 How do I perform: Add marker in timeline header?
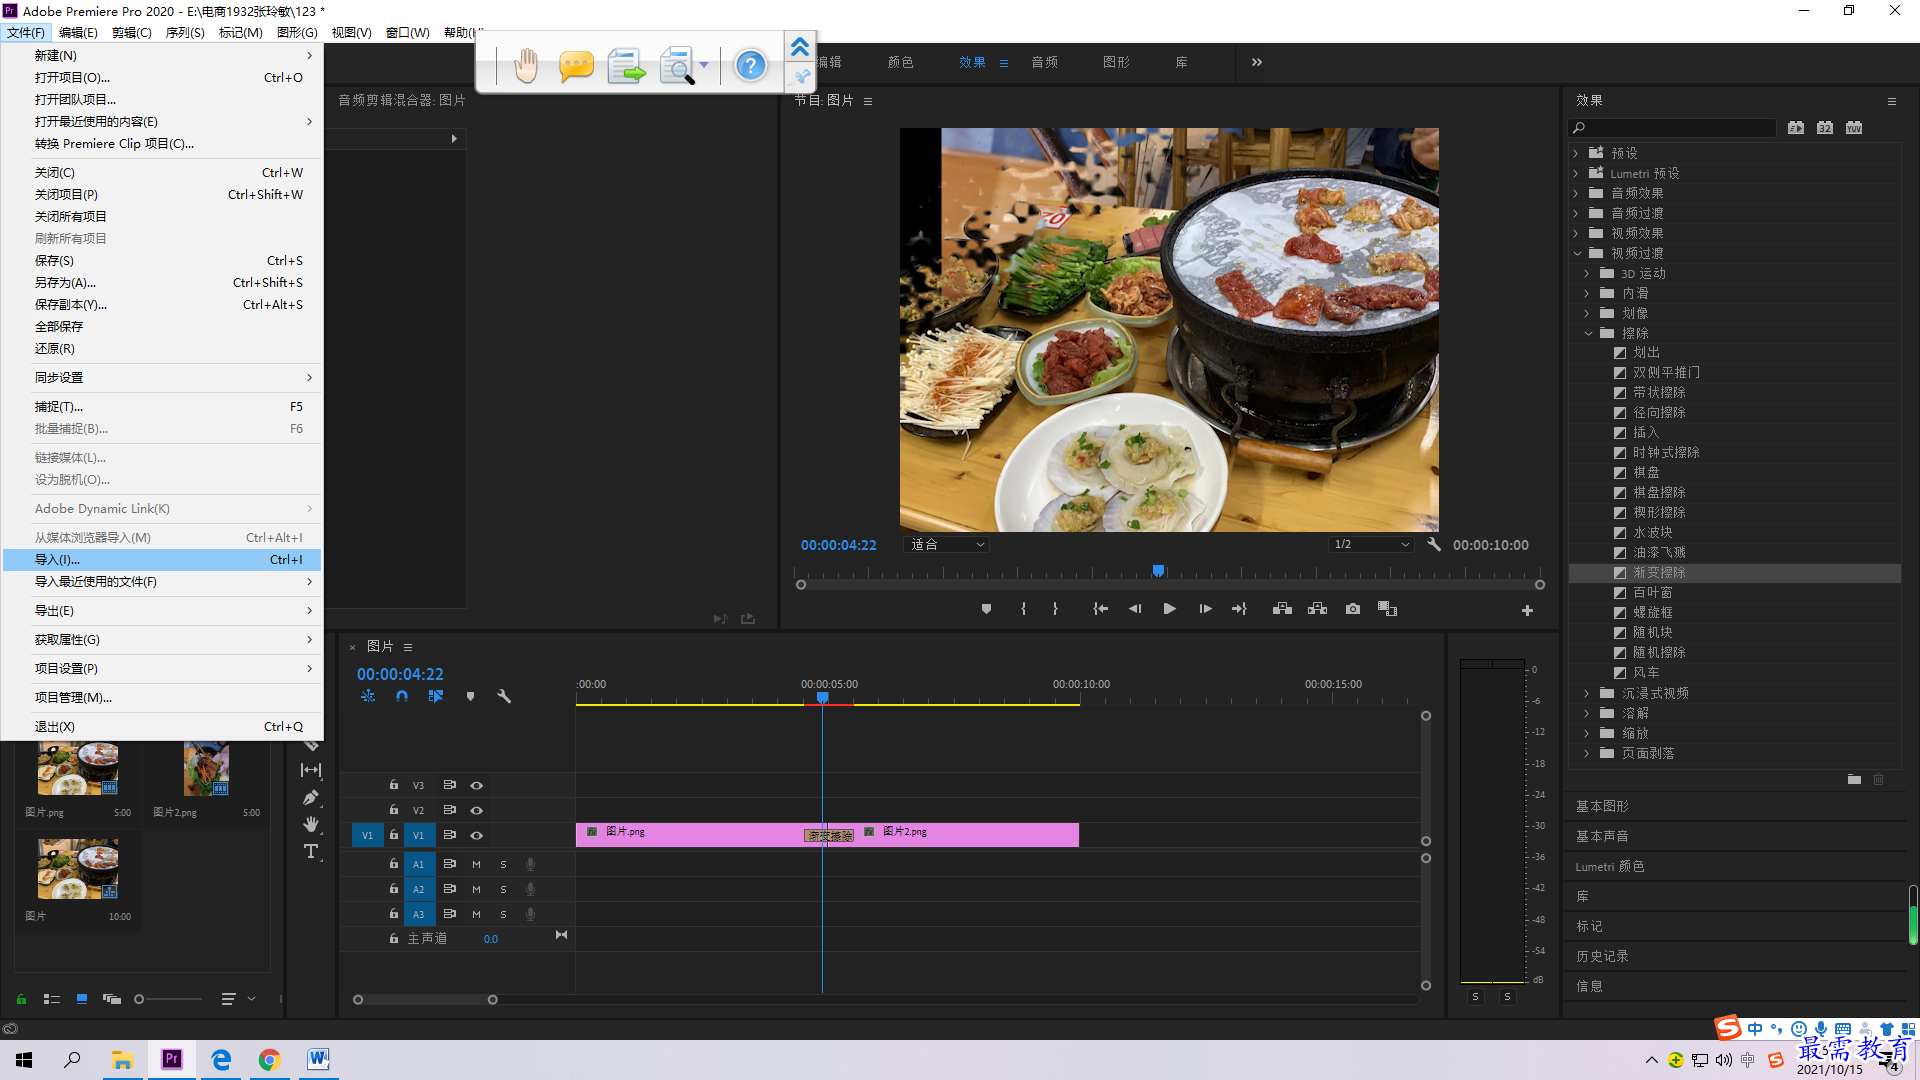(470, 696)
